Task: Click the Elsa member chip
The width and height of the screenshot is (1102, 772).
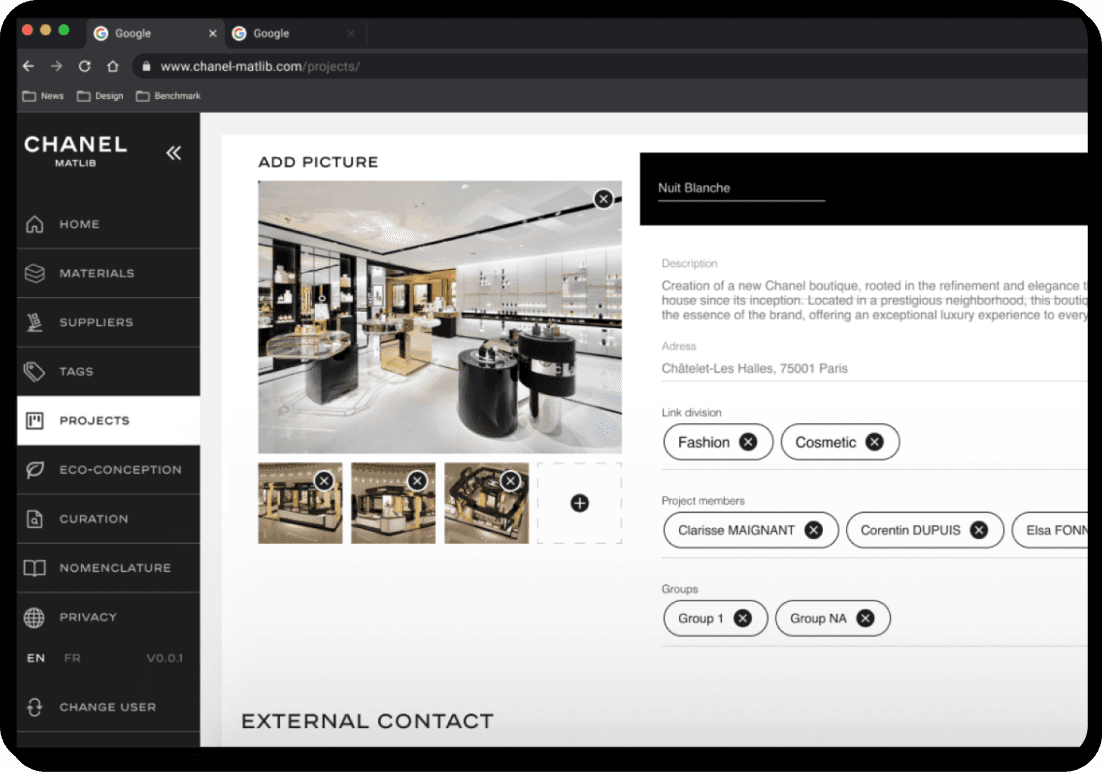Action: (x=1050, y=530)
